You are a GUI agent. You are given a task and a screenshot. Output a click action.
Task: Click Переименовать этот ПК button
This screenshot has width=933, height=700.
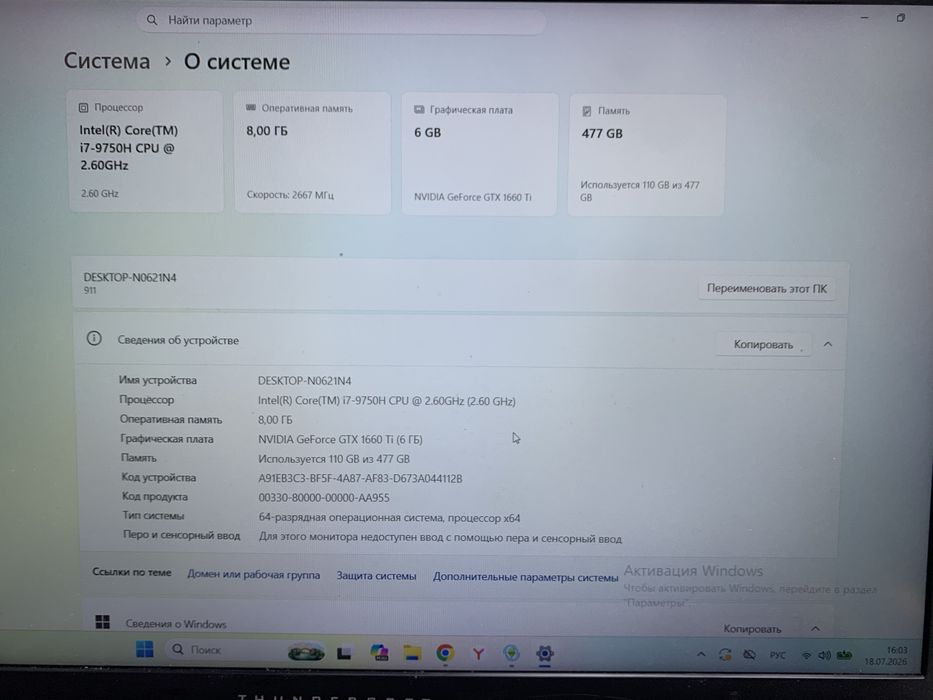coord(766,289)
